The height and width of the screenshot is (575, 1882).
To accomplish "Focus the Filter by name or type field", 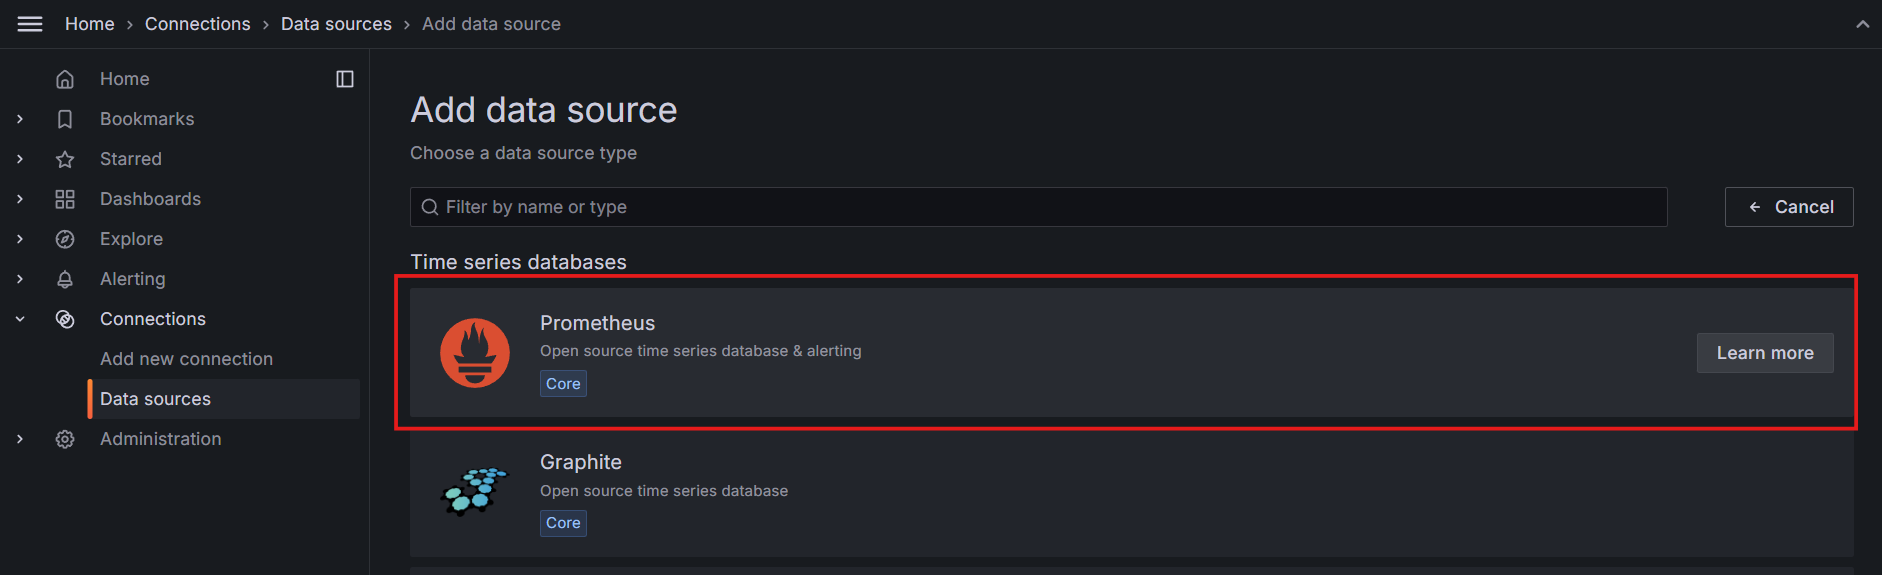I will (1040, 207).
